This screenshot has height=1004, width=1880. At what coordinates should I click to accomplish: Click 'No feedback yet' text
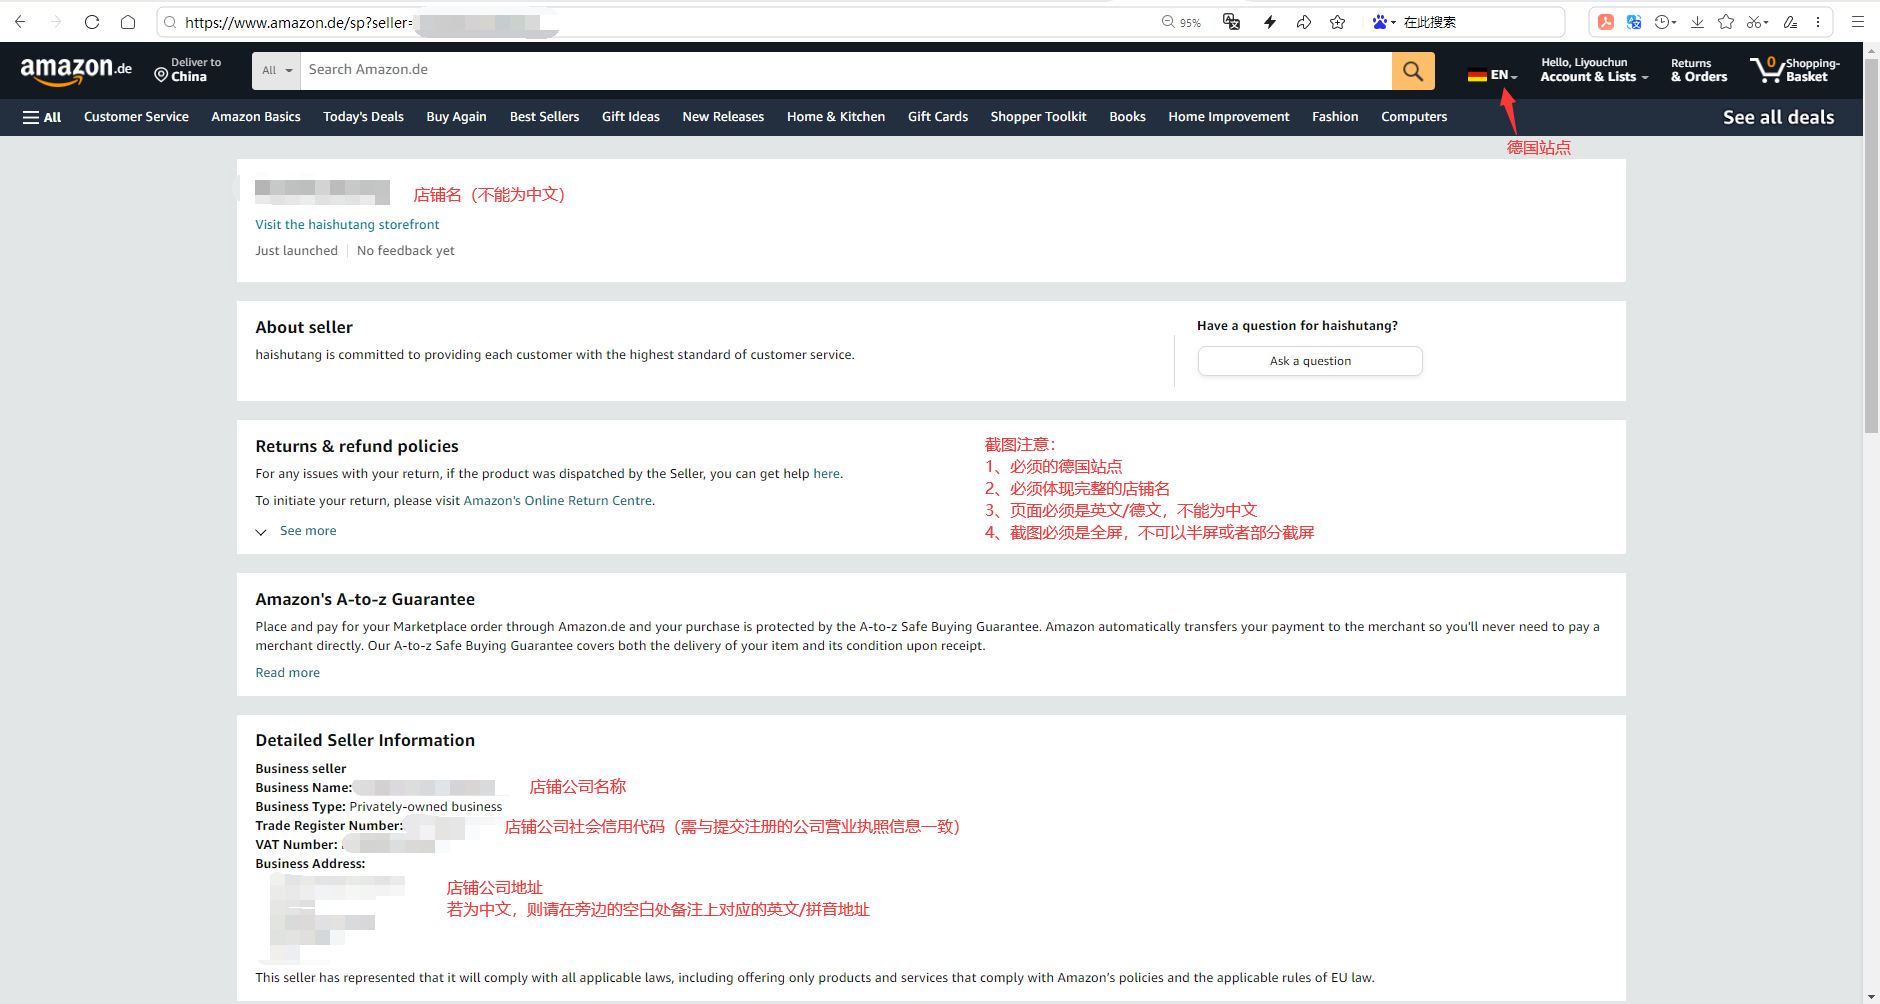click(405, 251)
